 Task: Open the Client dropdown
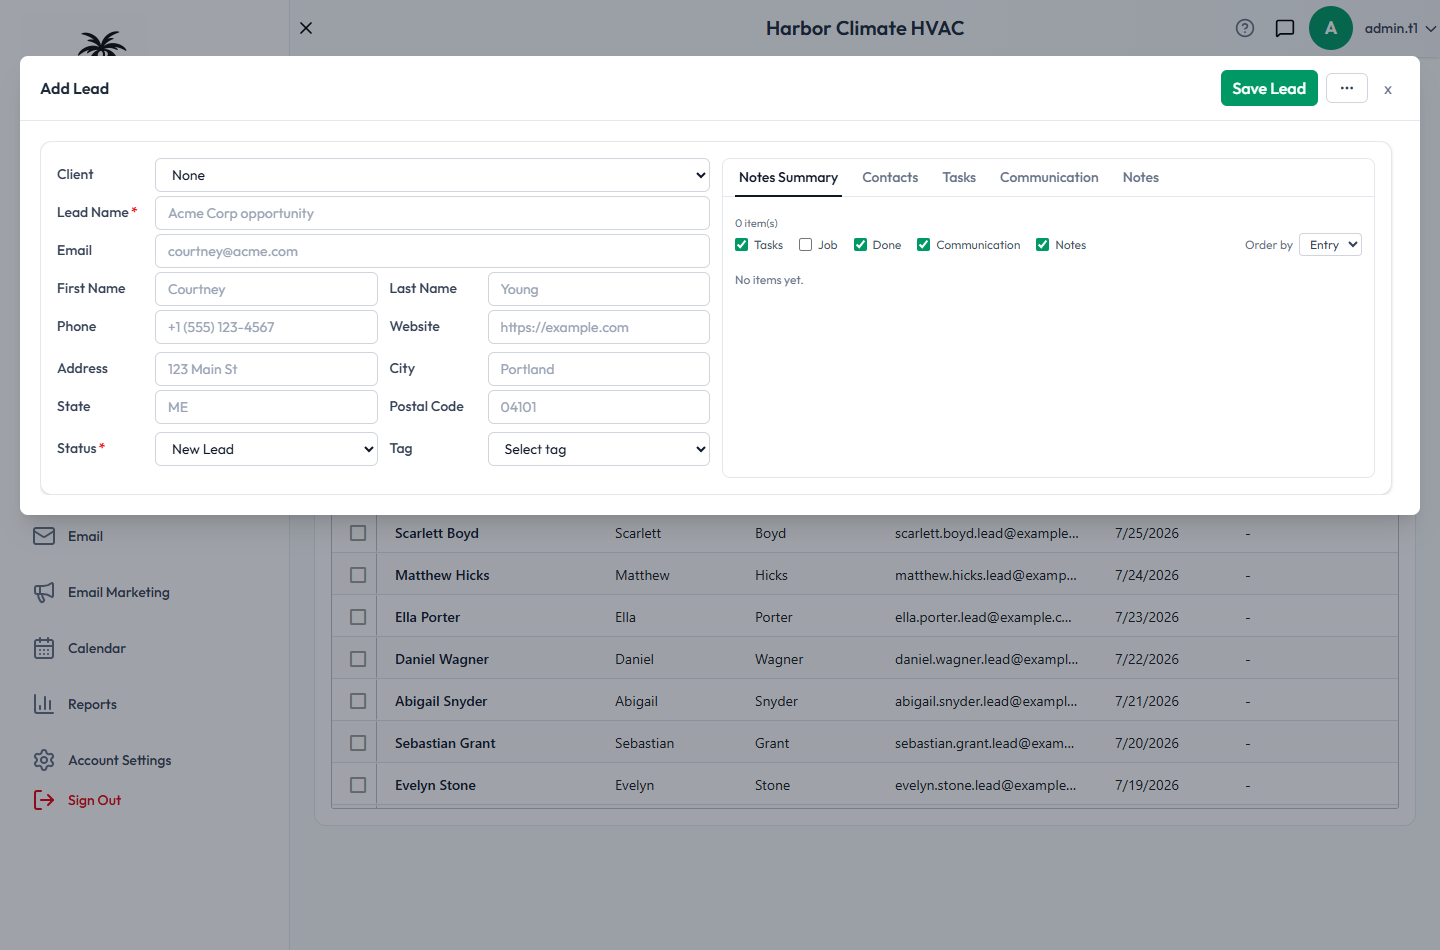(x=432, y=175)
